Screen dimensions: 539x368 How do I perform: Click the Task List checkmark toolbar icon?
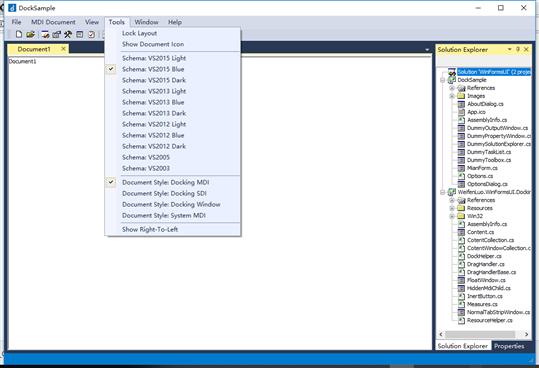tap(91, 34)
